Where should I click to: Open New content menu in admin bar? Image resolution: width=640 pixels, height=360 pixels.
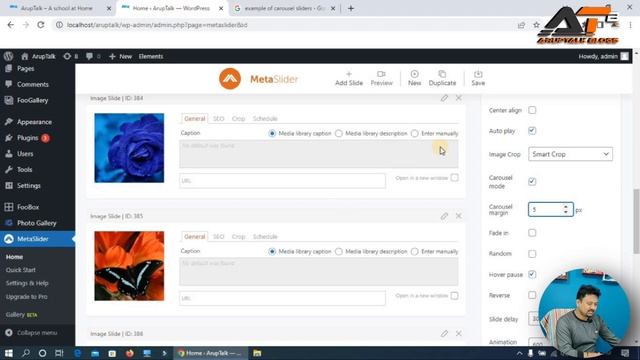pyautogui.click(x=120, y=56)
